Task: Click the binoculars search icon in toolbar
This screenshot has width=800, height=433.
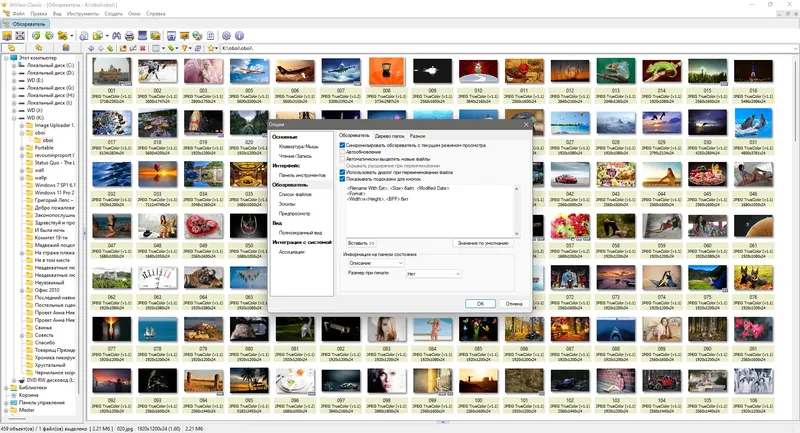Action: [x=116, y=36]
